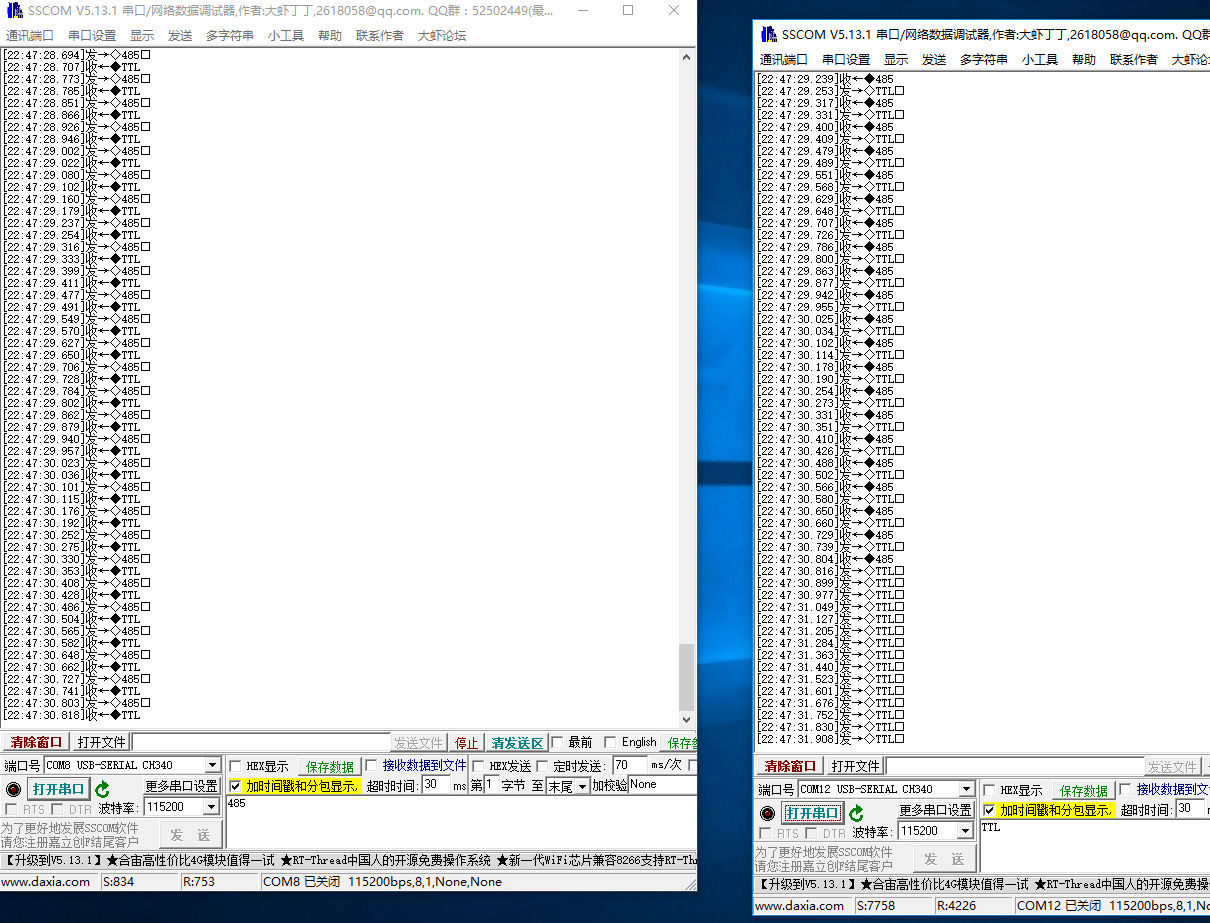Uncheck 加时间戳和分包显示 in COM12 window
The image size is (1210, 923).
pyautogui.click(x=990, y=810)
